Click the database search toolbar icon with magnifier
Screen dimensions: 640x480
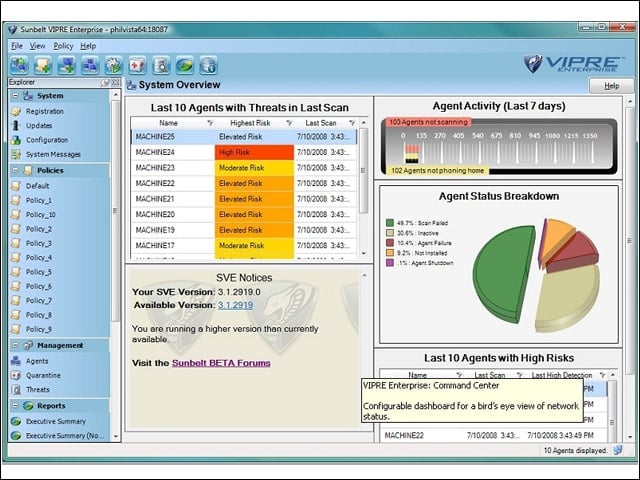[x=161, y=65]
